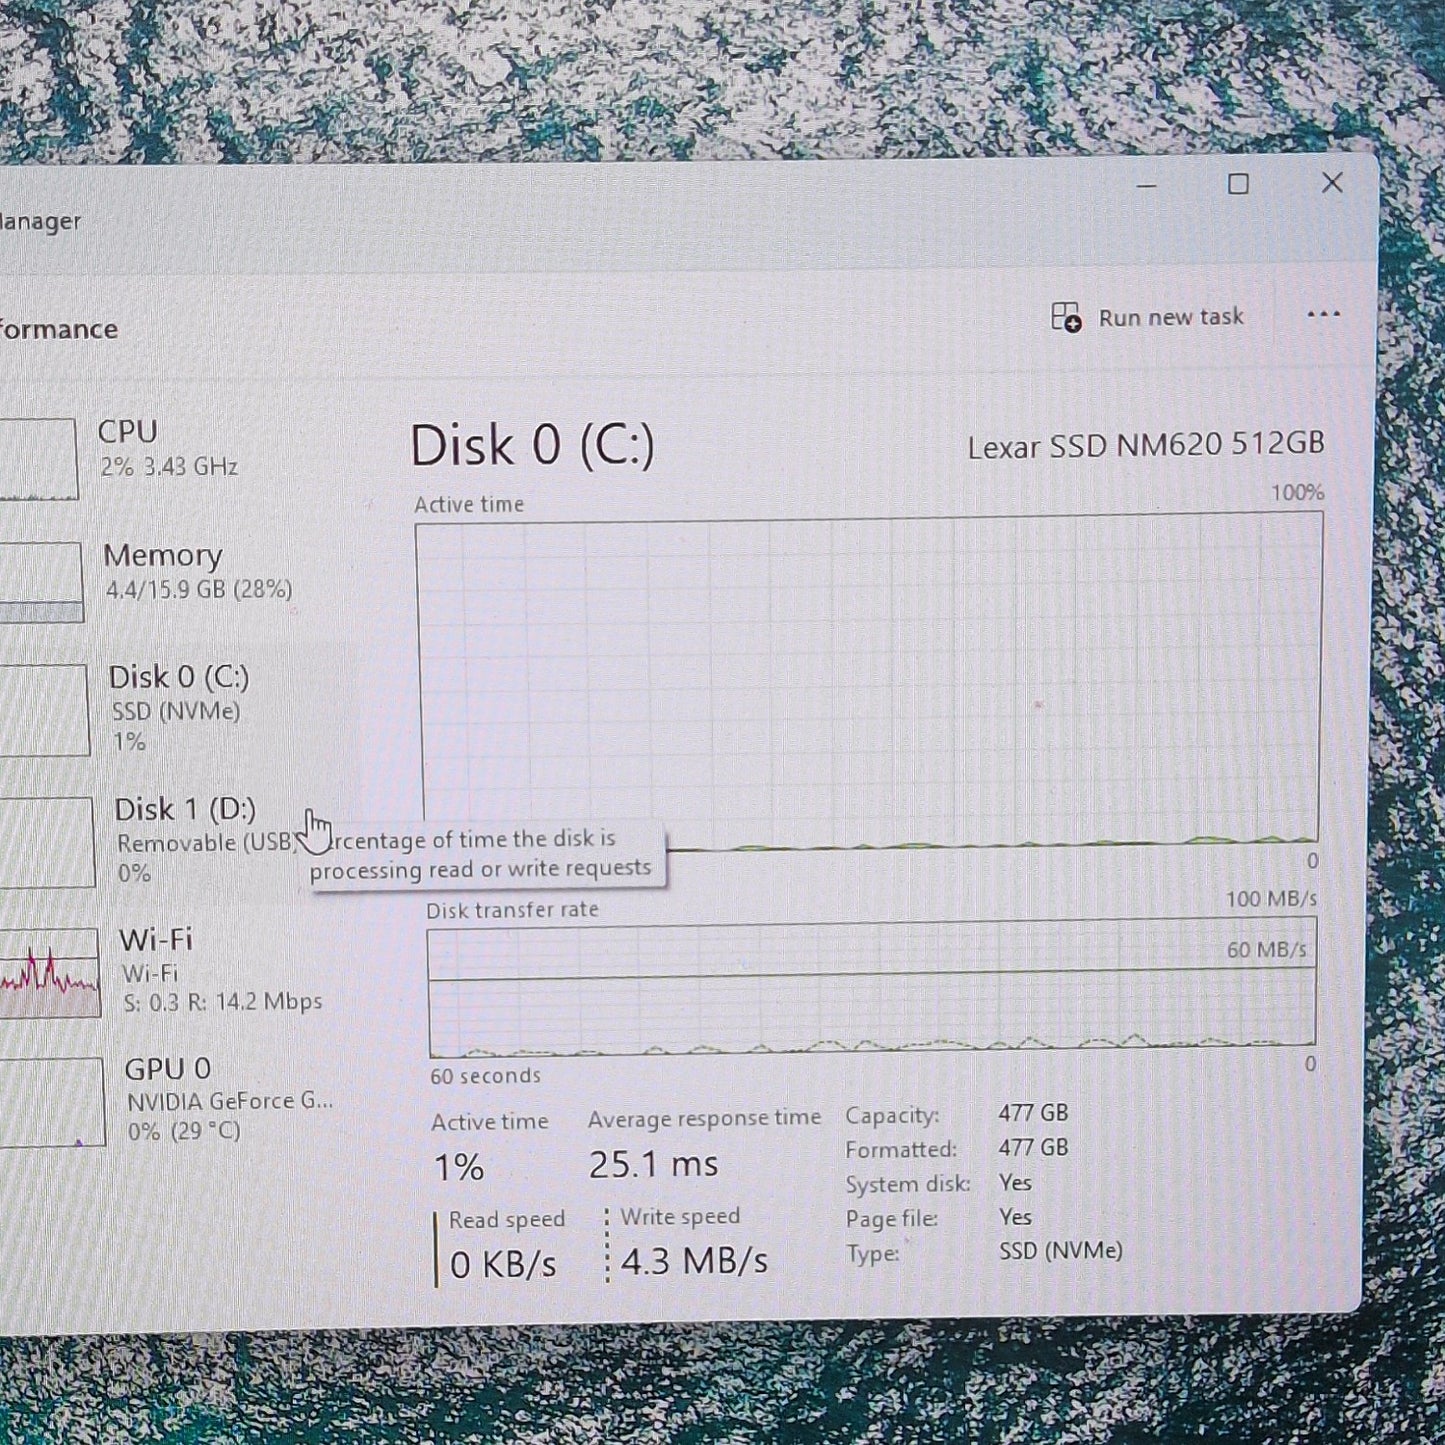The height and width of the screenshot is (1445, 1445).
Task: Click the Disk transfer rate graph
Action: (x=872, y=988)
